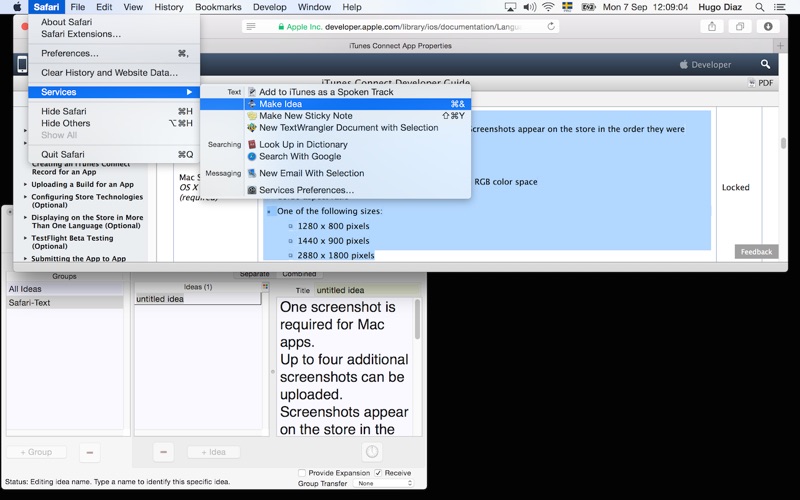The width and height of the screenshot is (800, 500).
Task: Choose Add to iTunes as a Spoken Track
Action: (x=335, y=92)
